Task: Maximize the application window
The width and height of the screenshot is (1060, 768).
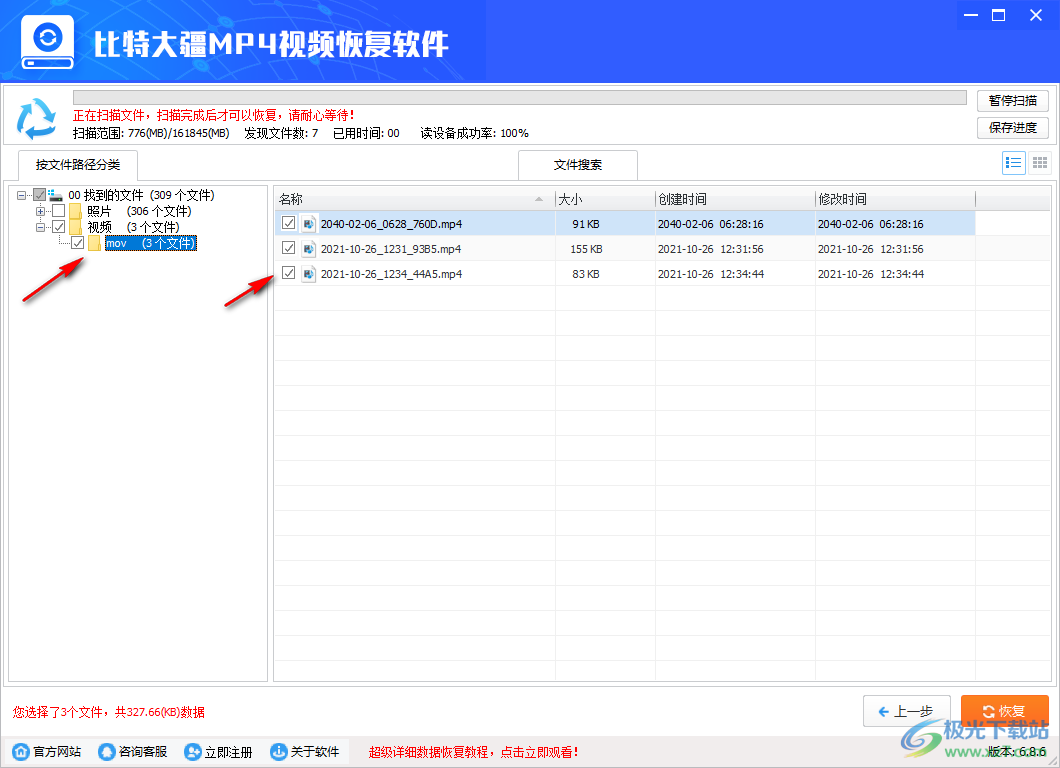Action: point(998,15)
